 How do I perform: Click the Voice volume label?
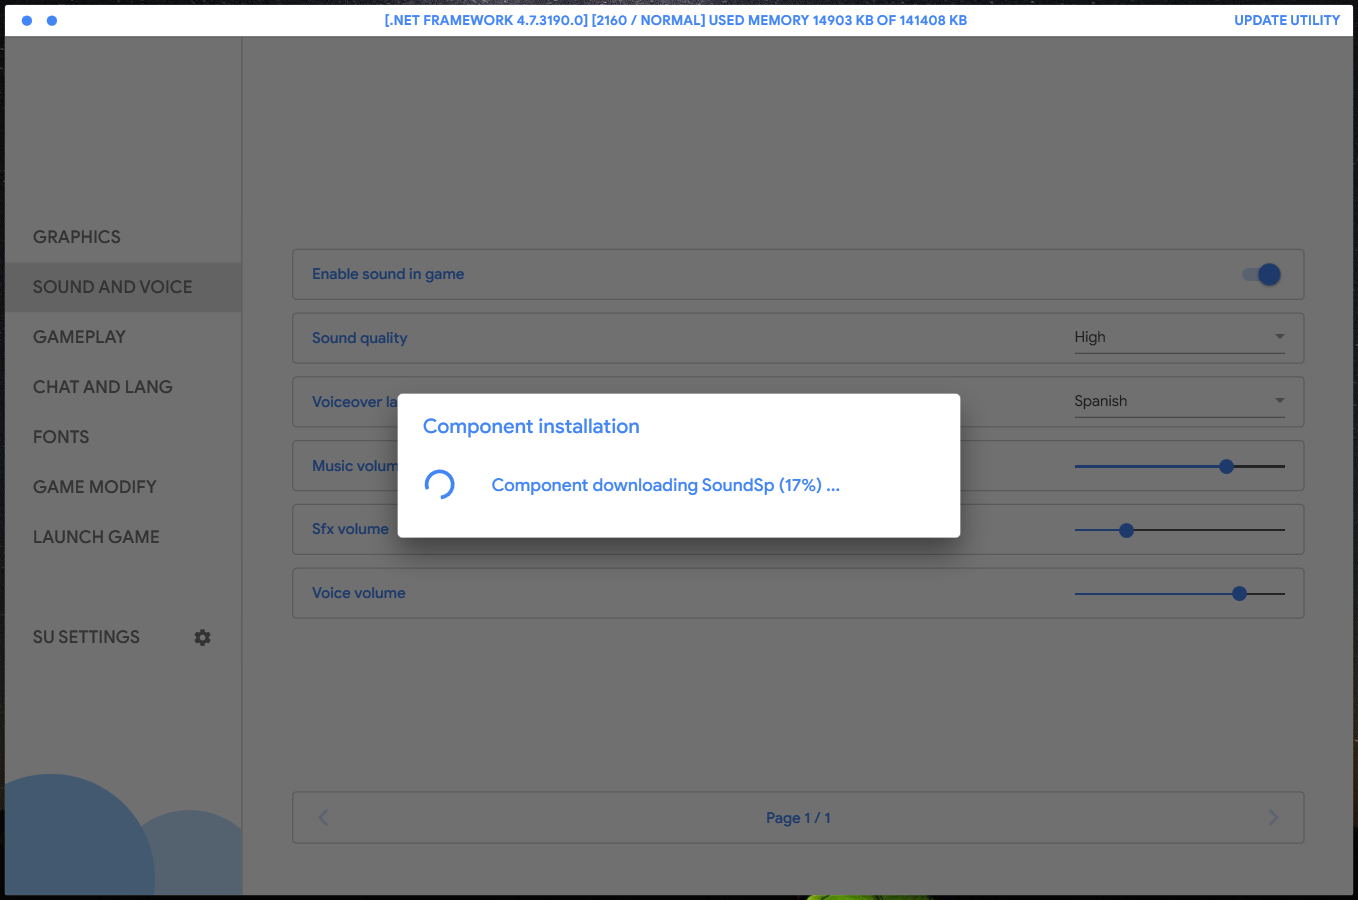(359, 593)
